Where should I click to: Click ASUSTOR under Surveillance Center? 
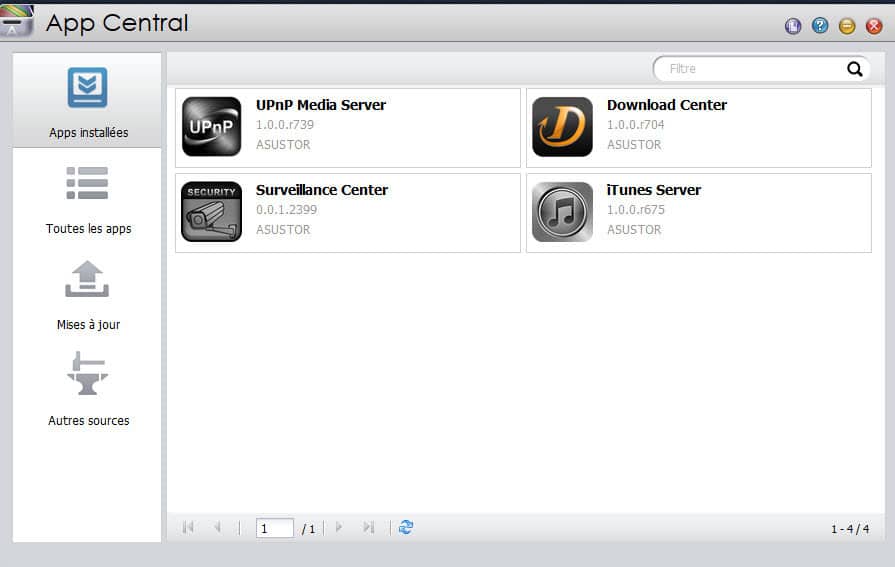pyautogui.click(x=283, y=230)
